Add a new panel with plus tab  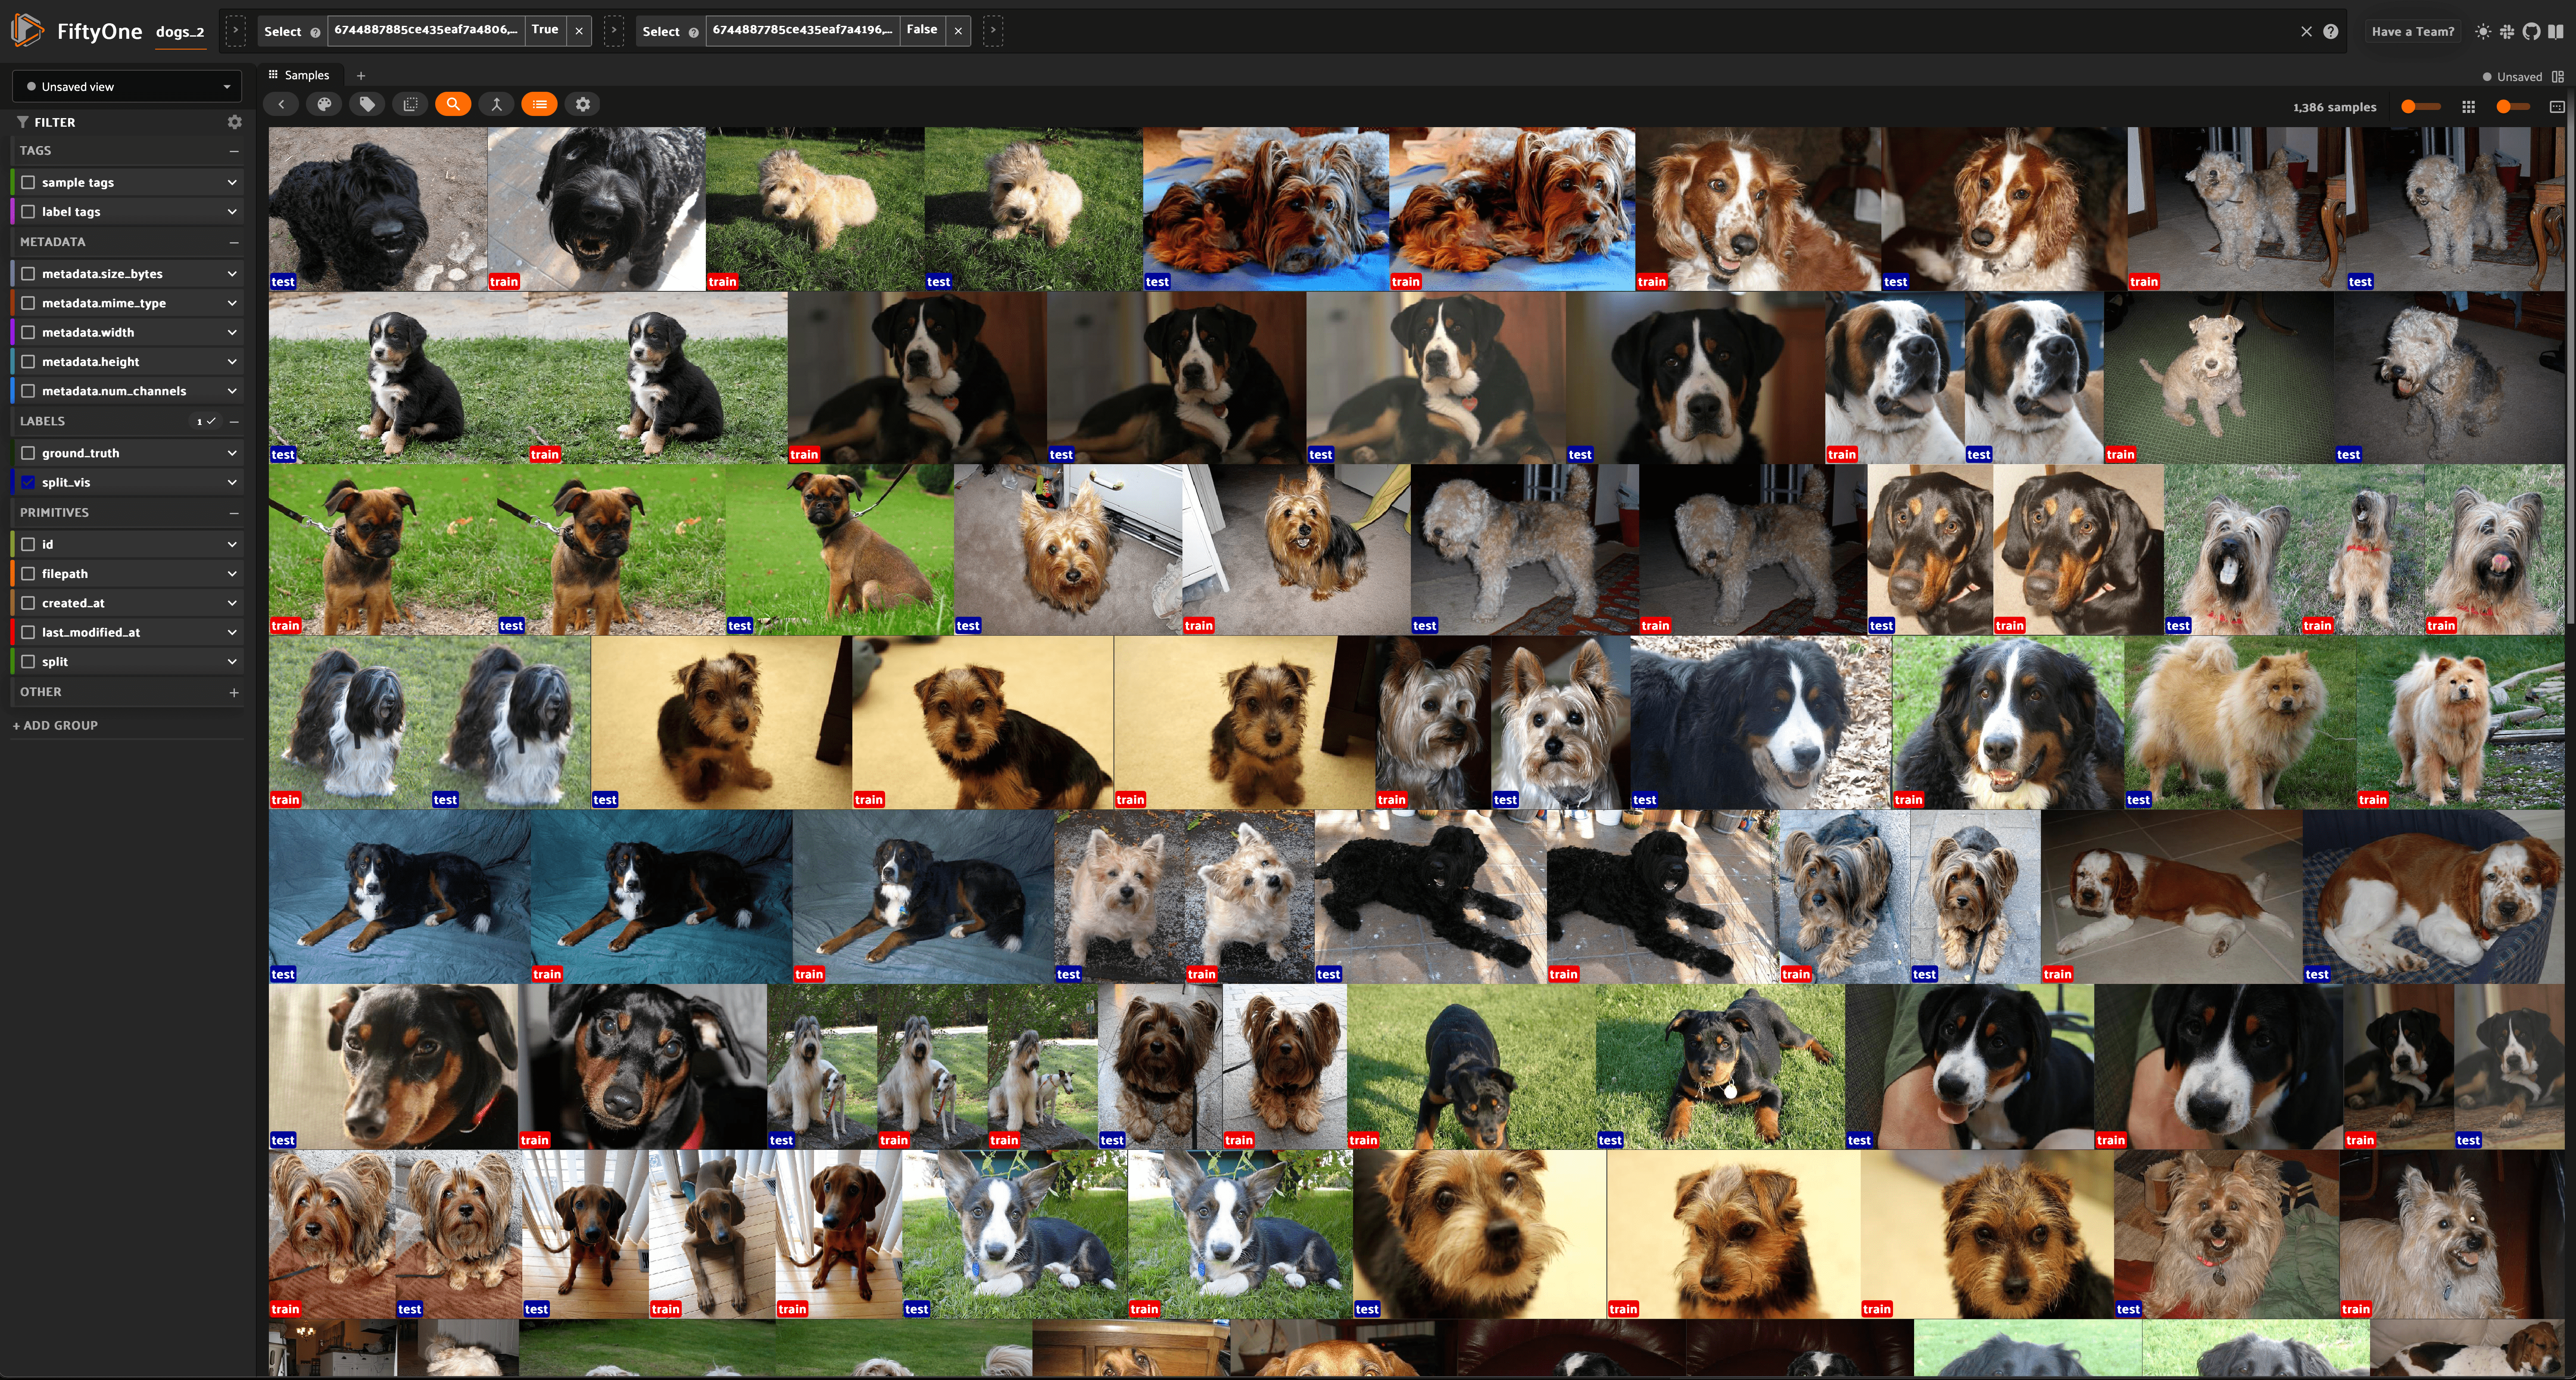[x=361, y=75]
